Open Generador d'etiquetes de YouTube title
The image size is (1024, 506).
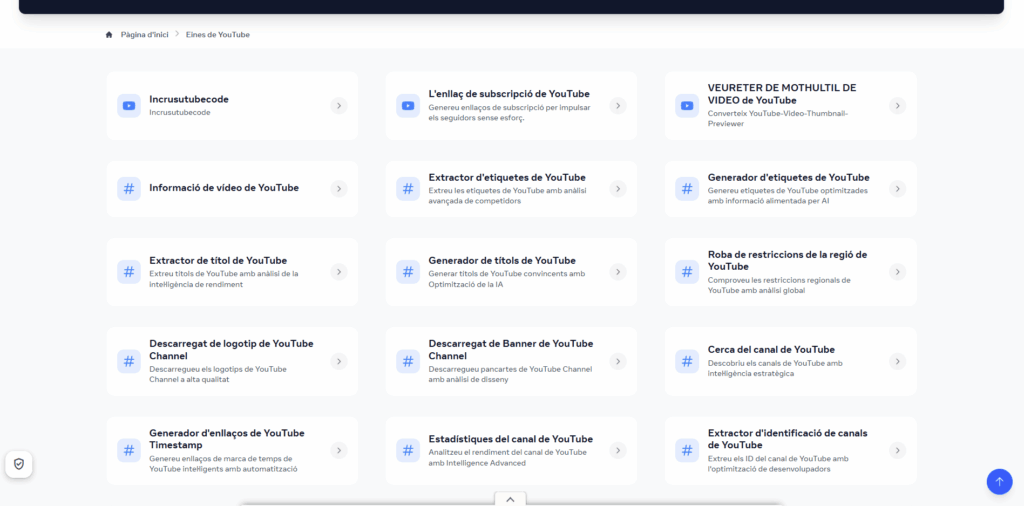(788, 178)
